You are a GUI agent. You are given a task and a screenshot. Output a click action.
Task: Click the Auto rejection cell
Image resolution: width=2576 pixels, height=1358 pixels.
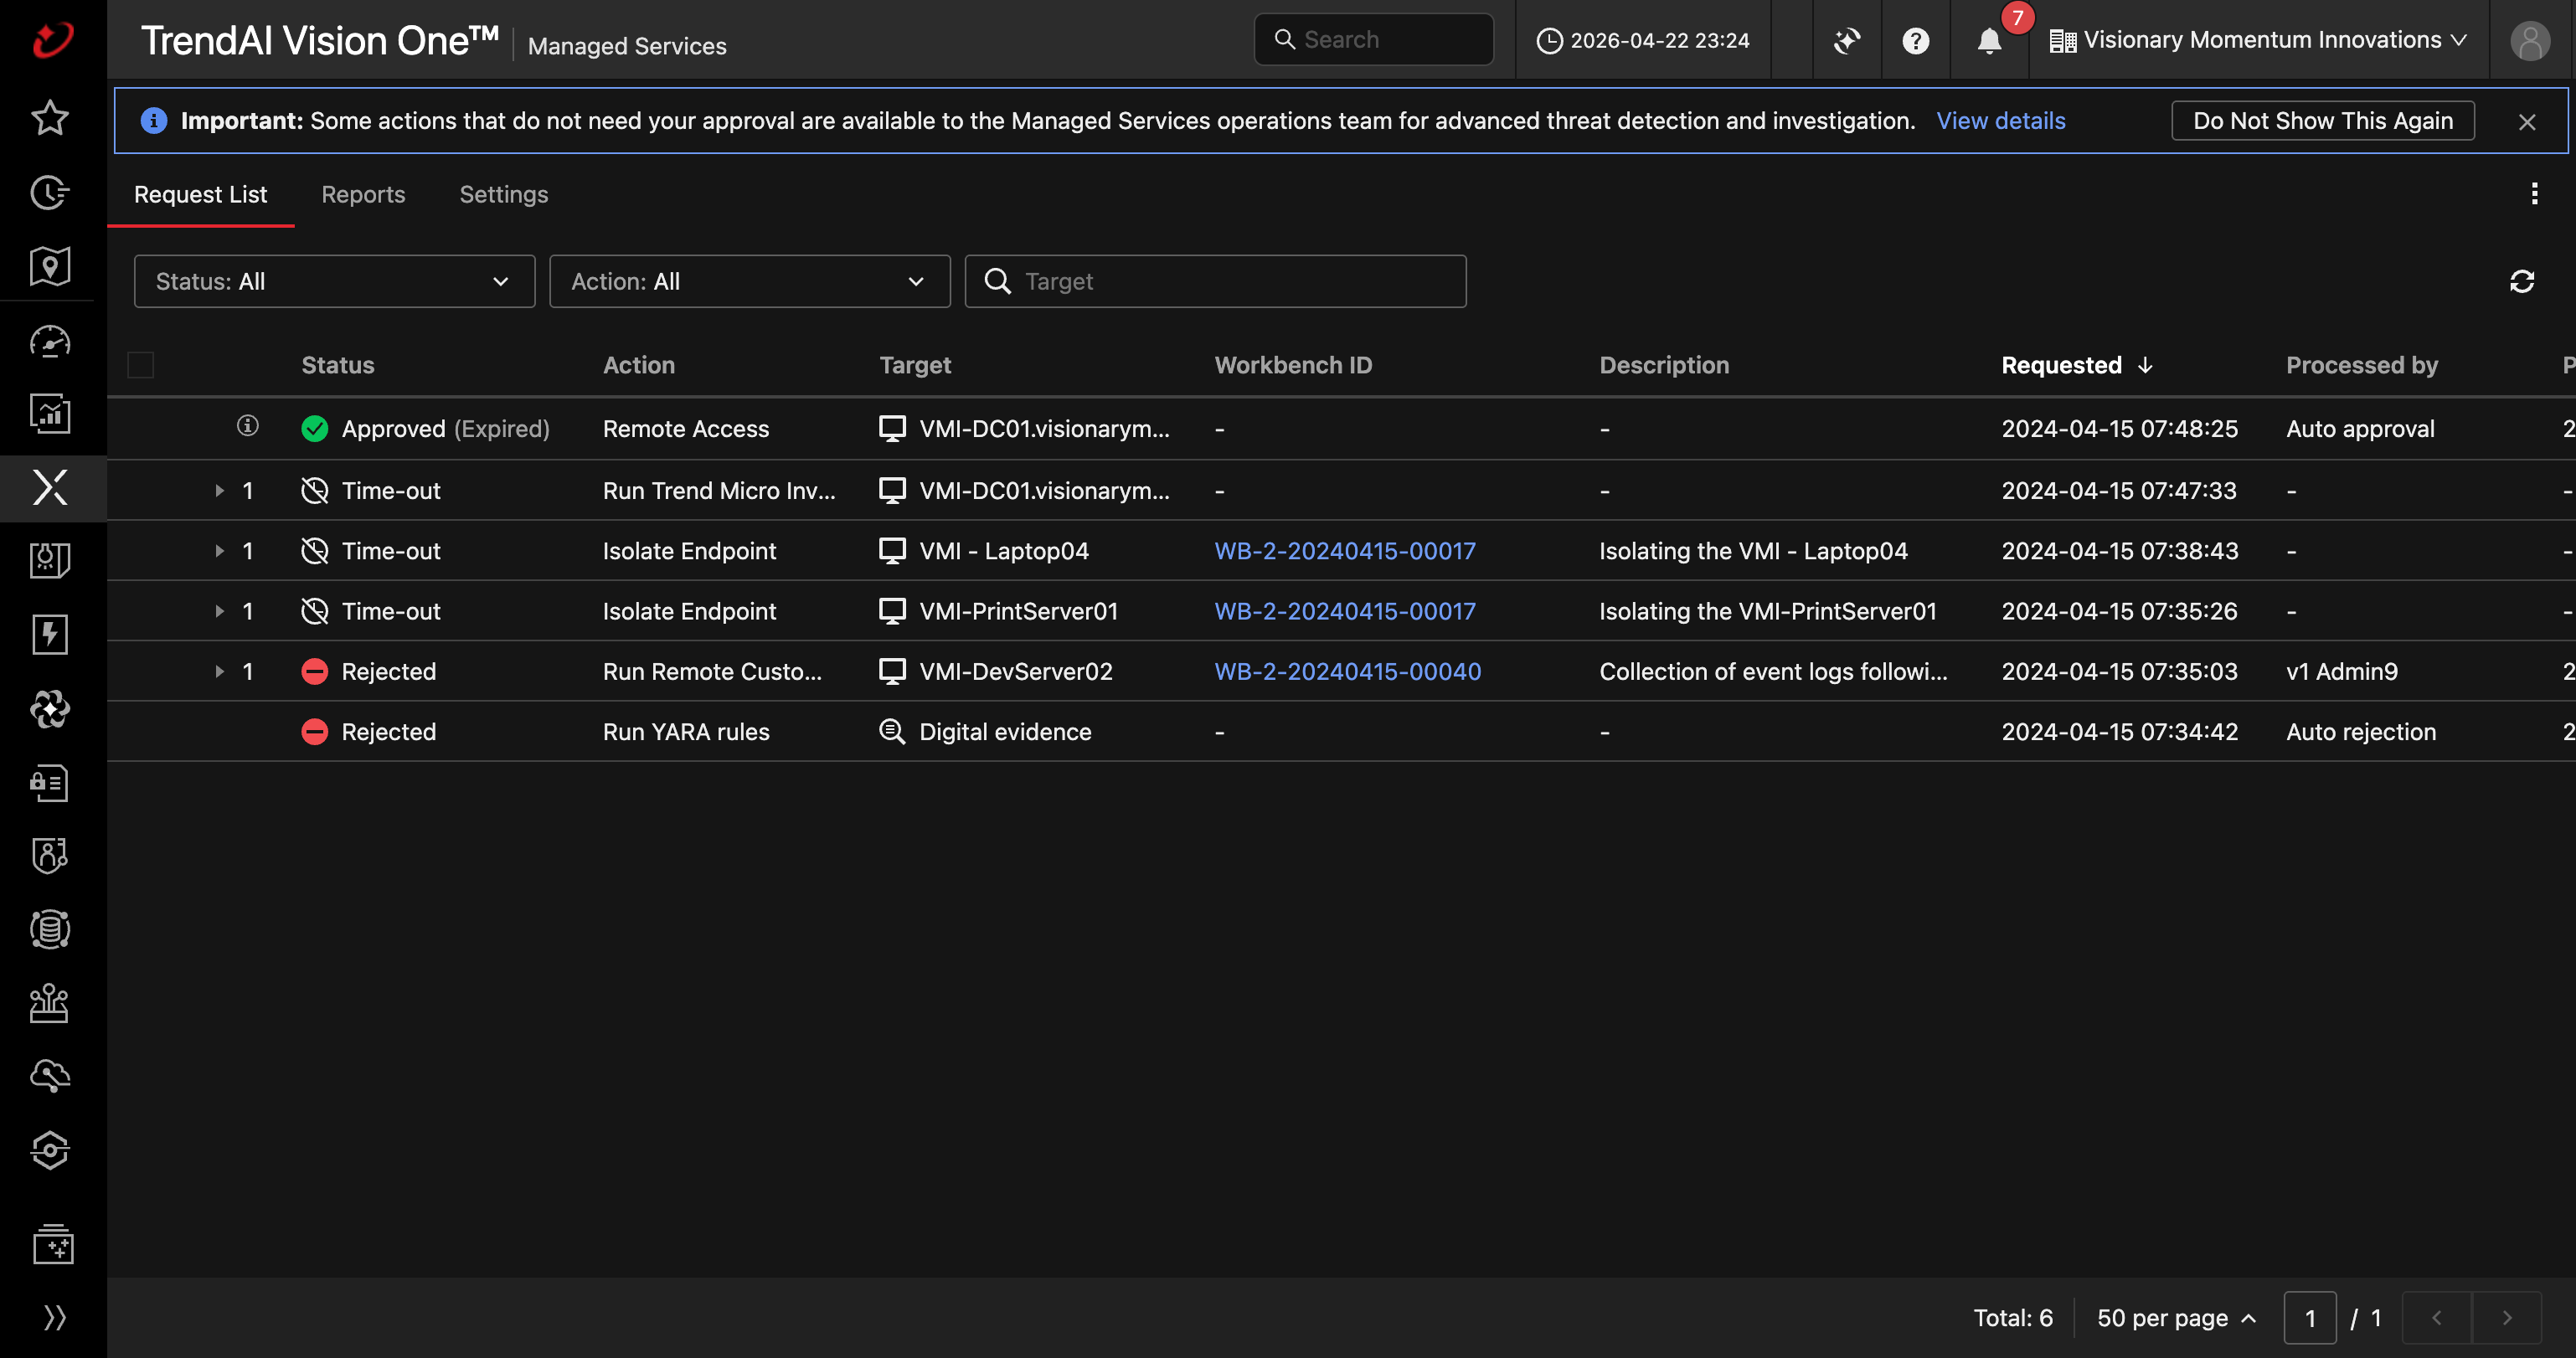tap(2361, 731)
